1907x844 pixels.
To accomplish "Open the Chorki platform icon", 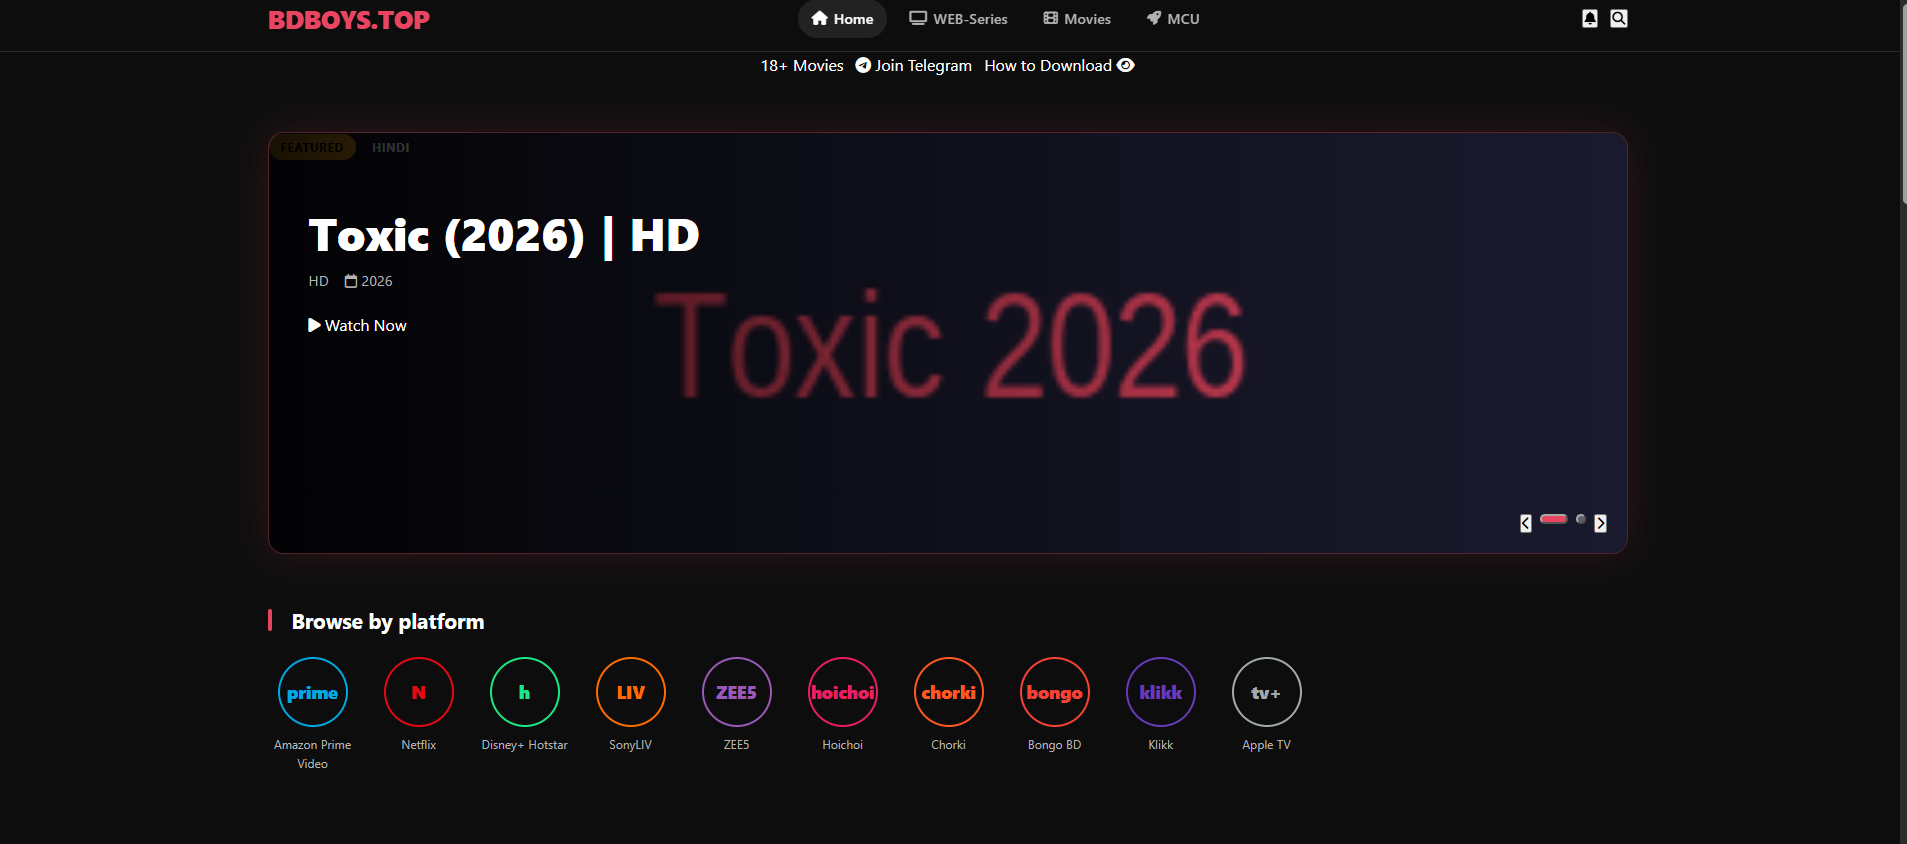I will 949,692.
